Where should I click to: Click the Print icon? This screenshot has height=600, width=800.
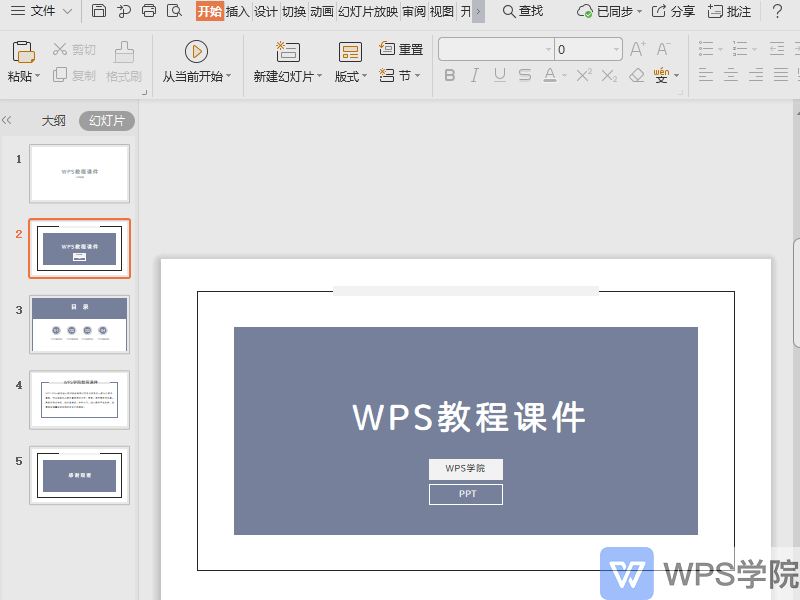[x=148, y=9]
